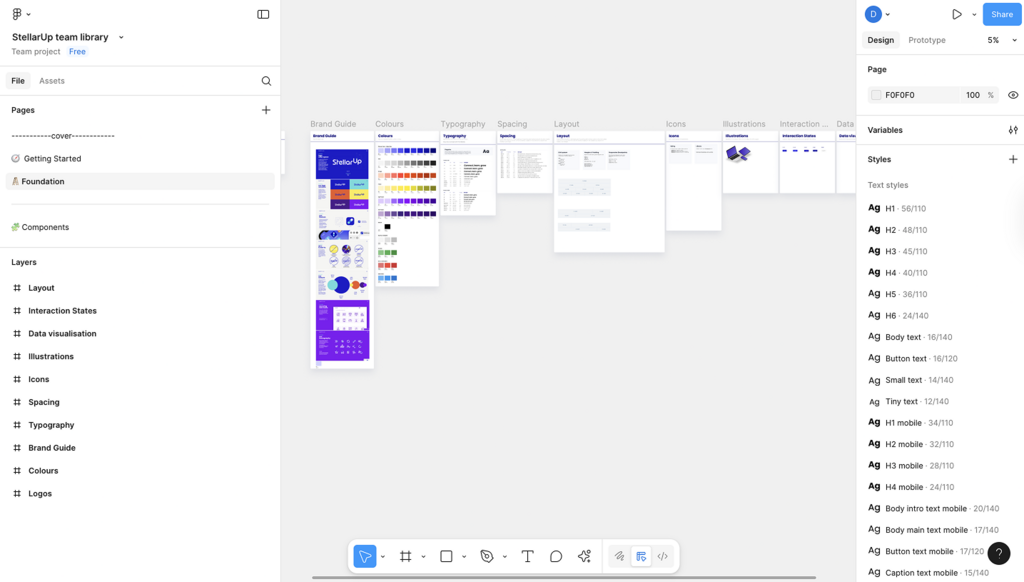The image size is (1024, 582).
Task: Select the Move tool in bottom toolbar
Action: coord(365,556)
